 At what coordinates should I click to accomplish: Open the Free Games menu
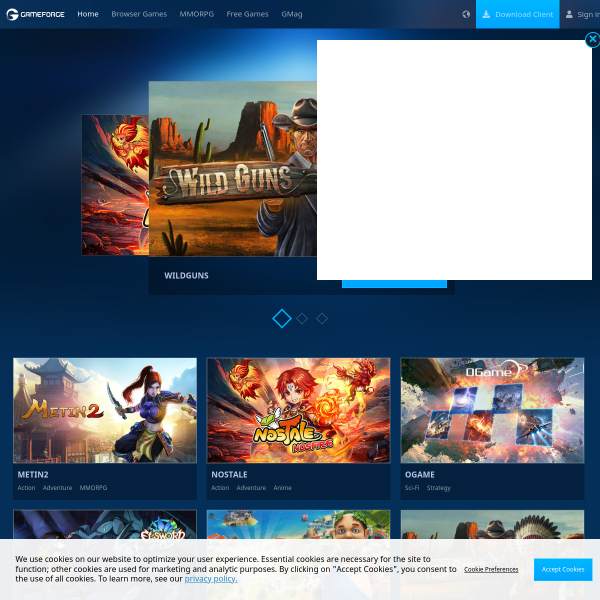[x=247, y=14]
